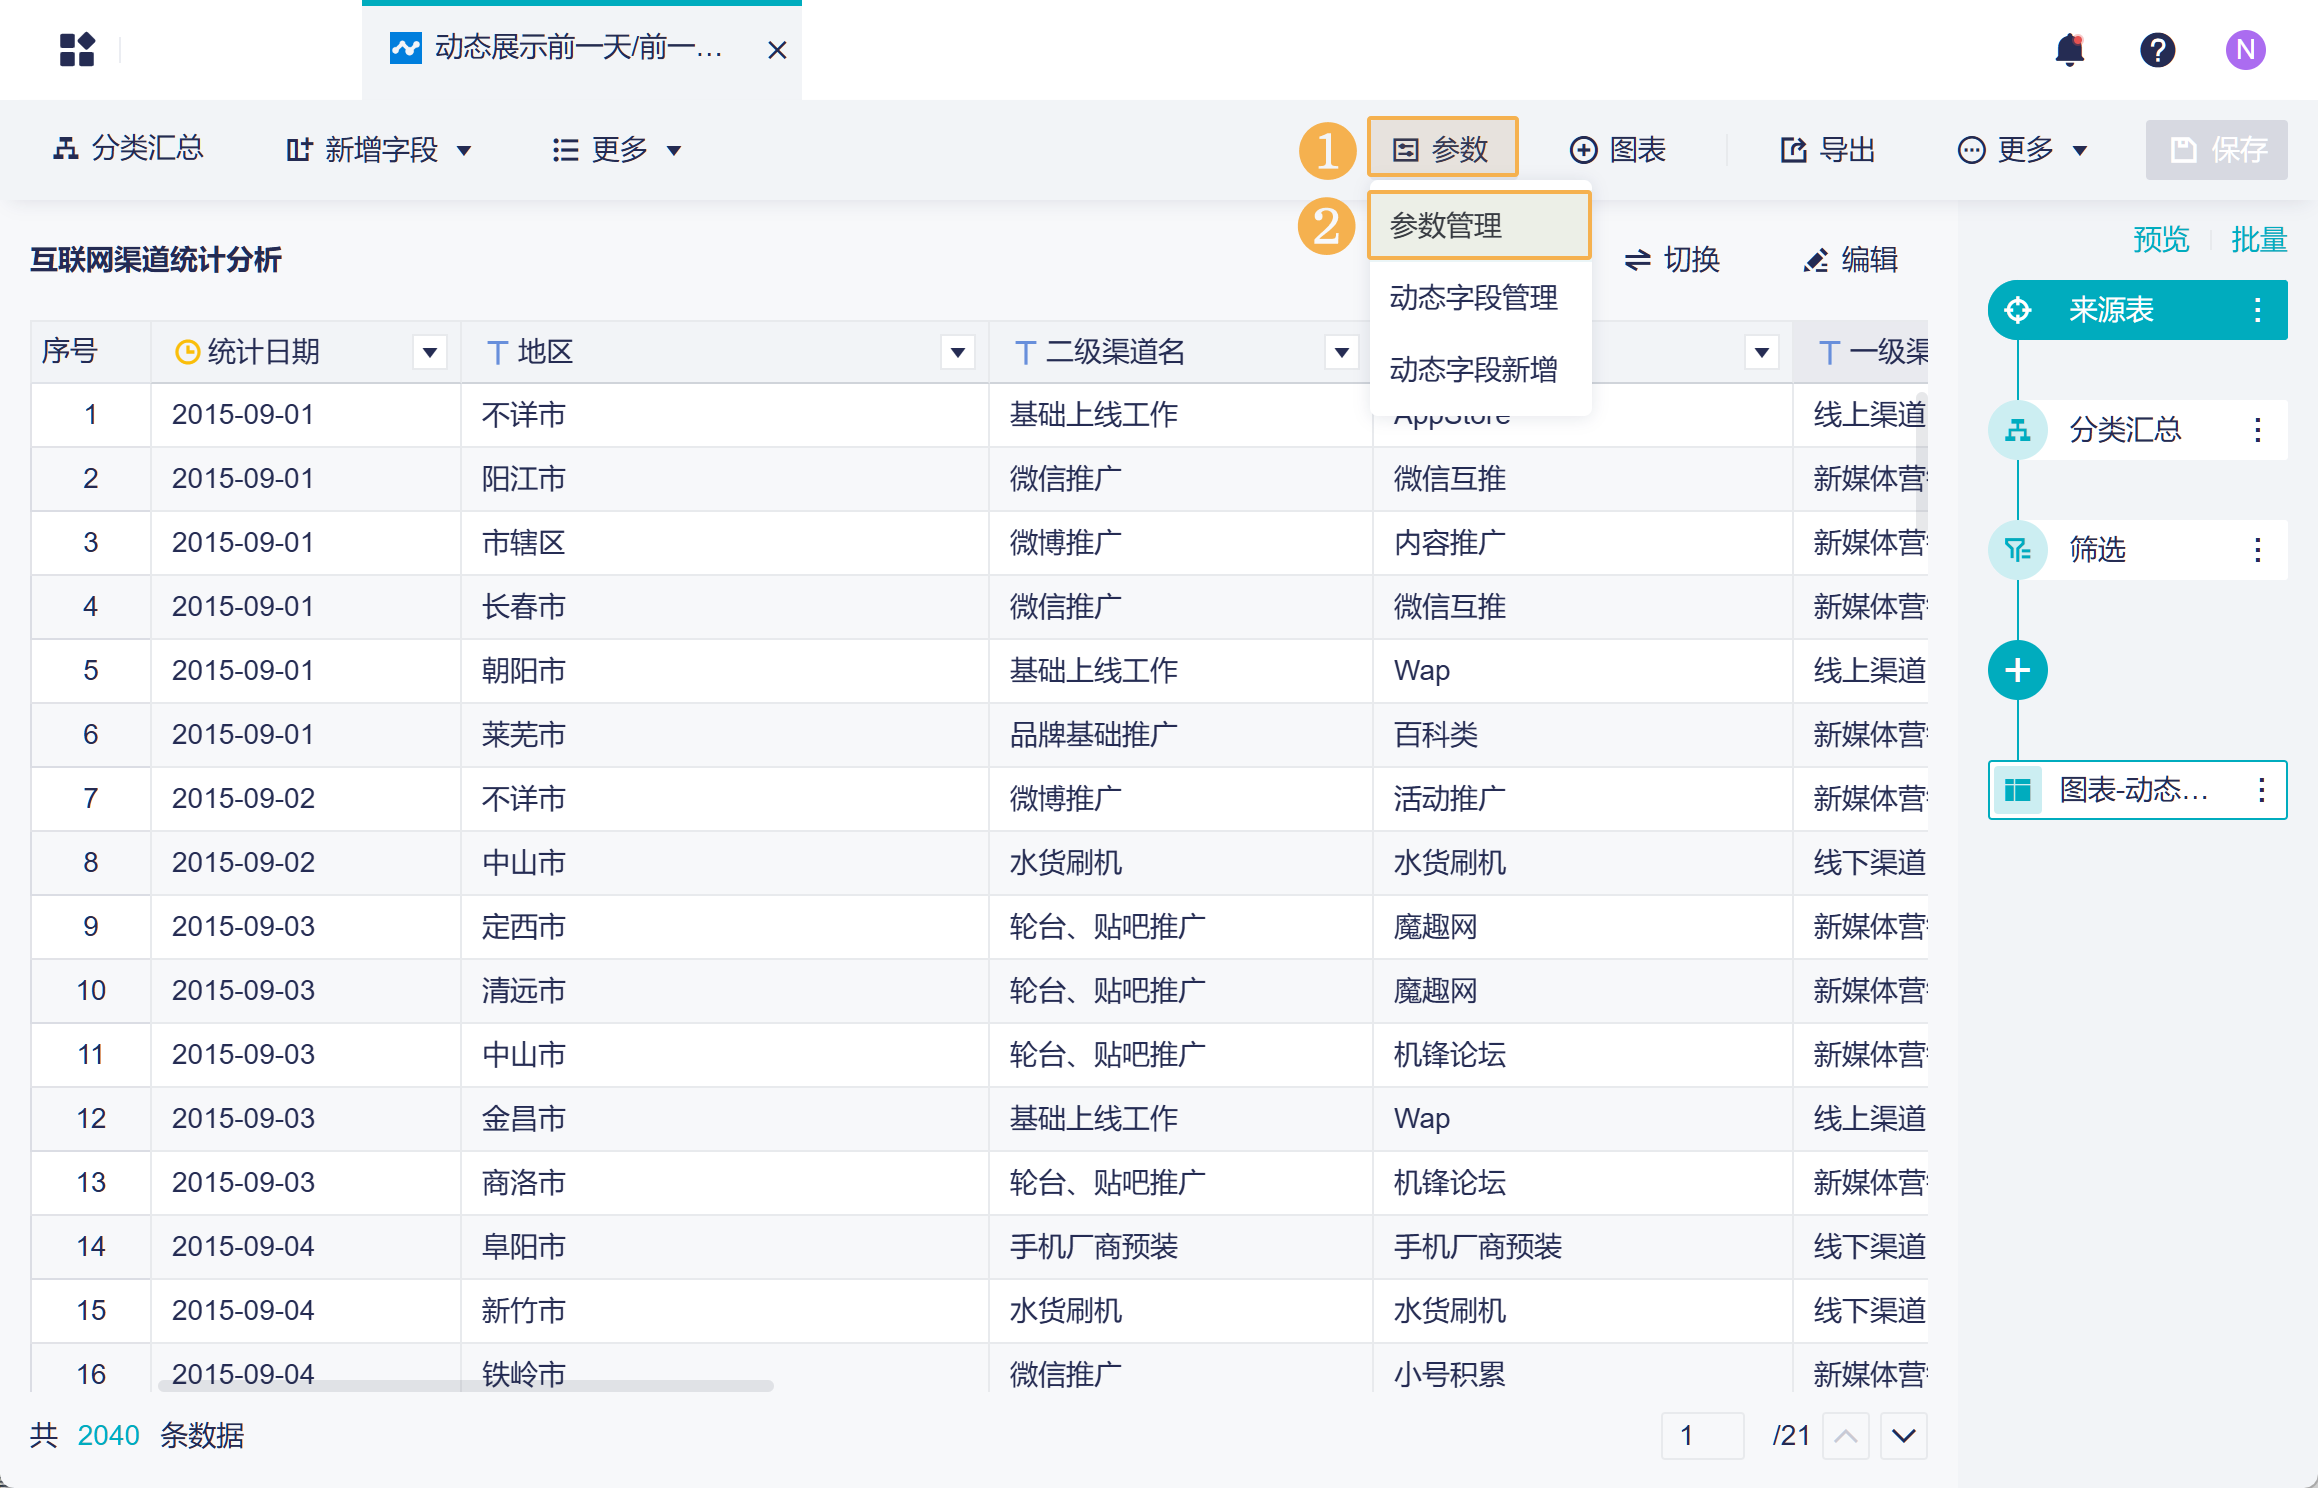Open the help question mark icon
Screen dimensions: 2318x1488
[x=2157, y=49]
